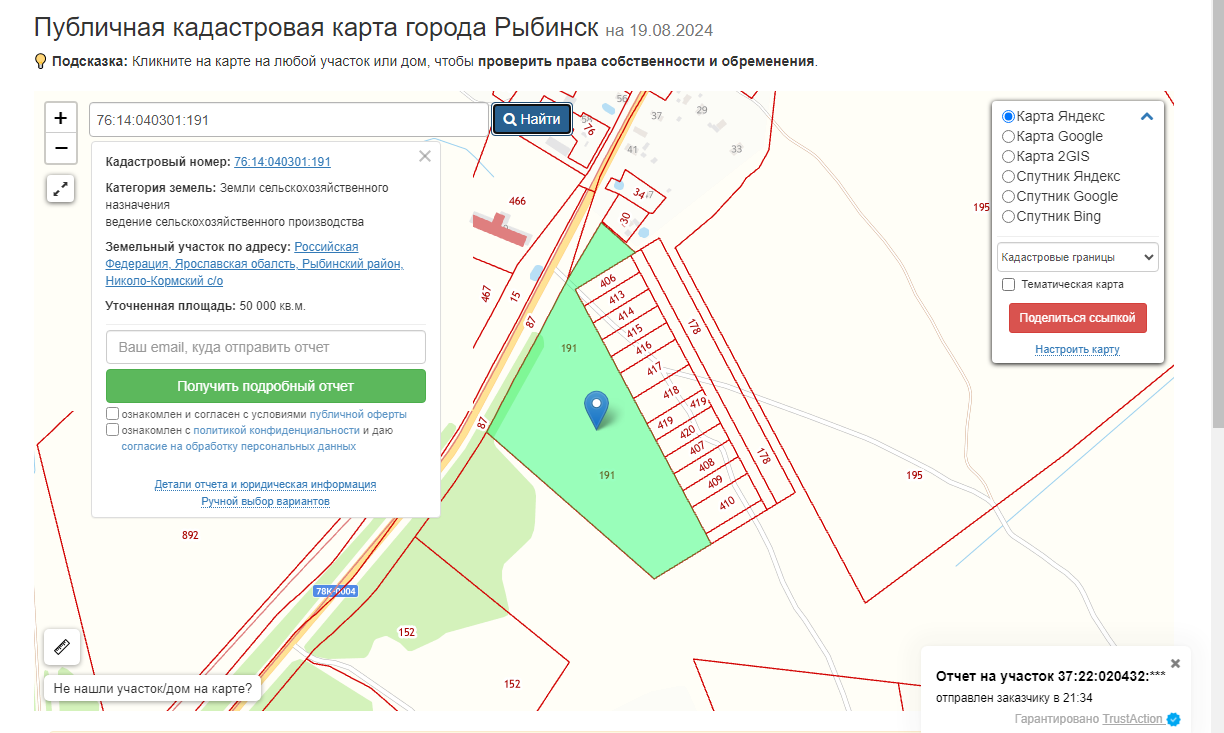Accept the публичной оферты terms checkbox
Screen dimensions: 1224x733
pyautogui.click(x=113, y=414)
